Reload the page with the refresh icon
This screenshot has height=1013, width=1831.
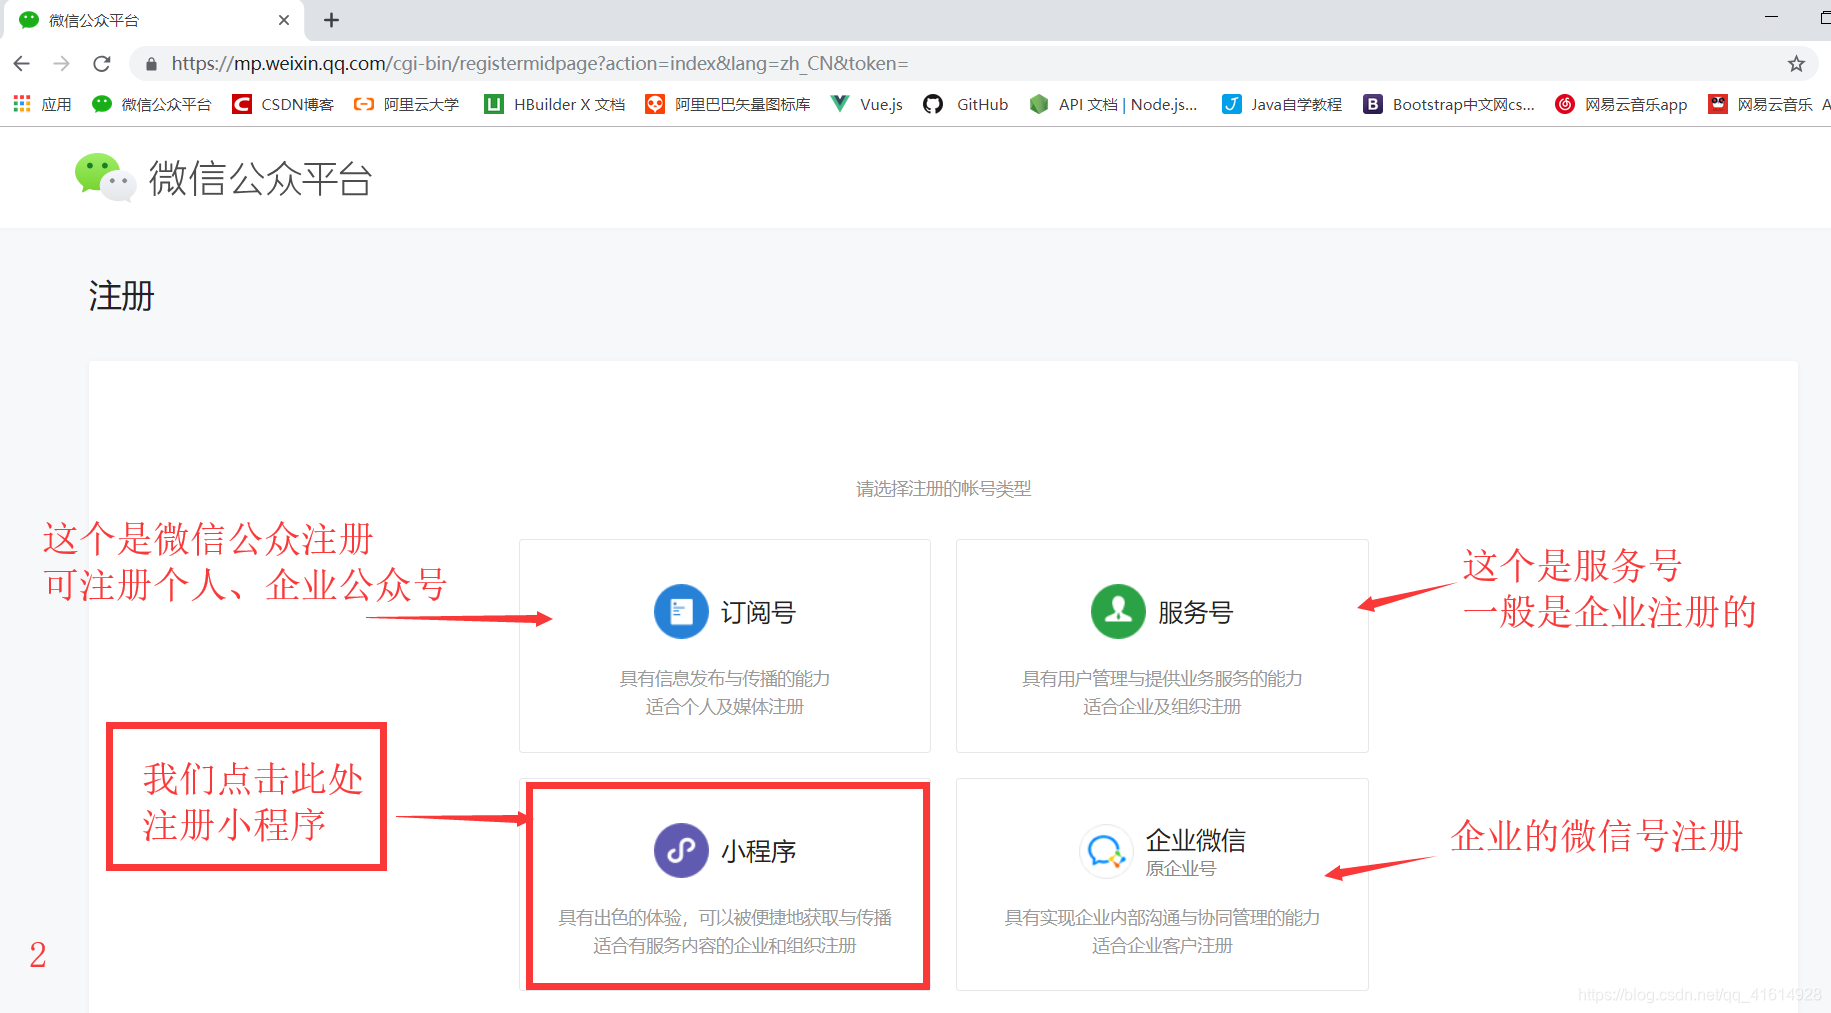tap(102, 64)
